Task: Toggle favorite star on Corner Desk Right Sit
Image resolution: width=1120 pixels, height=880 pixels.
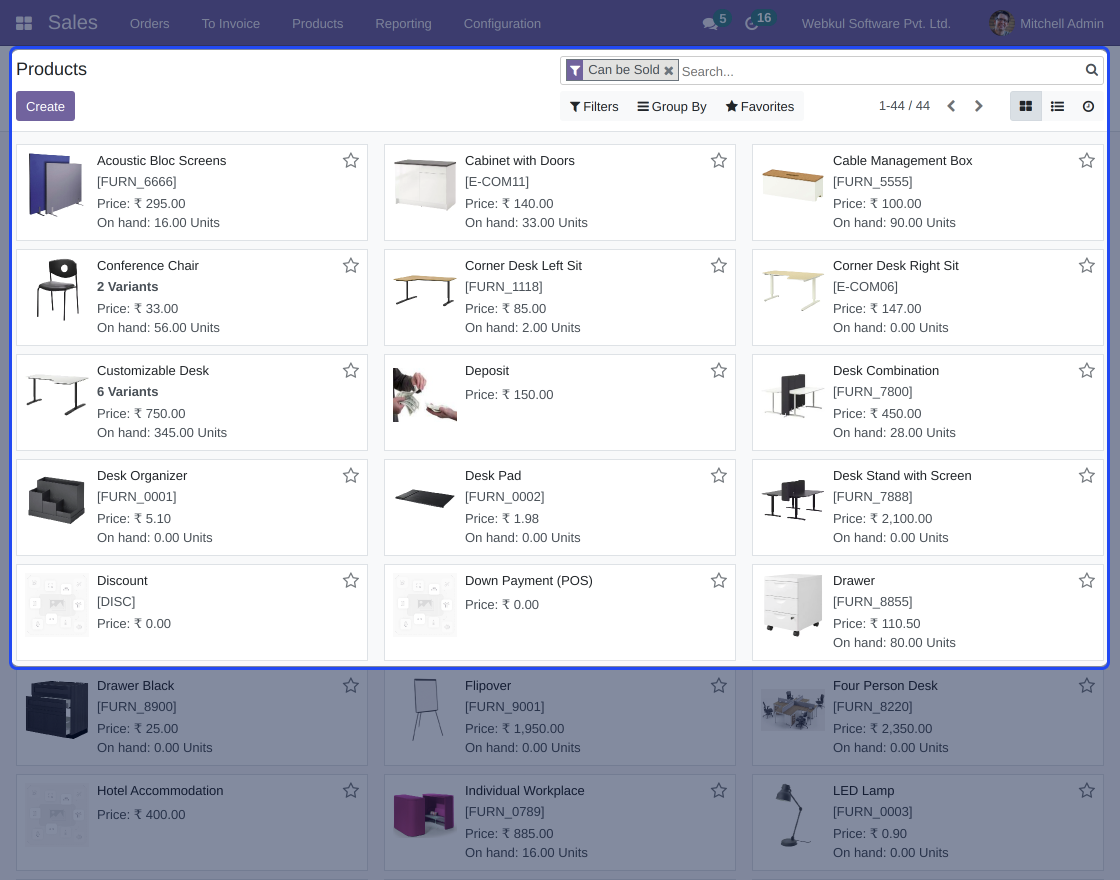Action: (1086, 266)
